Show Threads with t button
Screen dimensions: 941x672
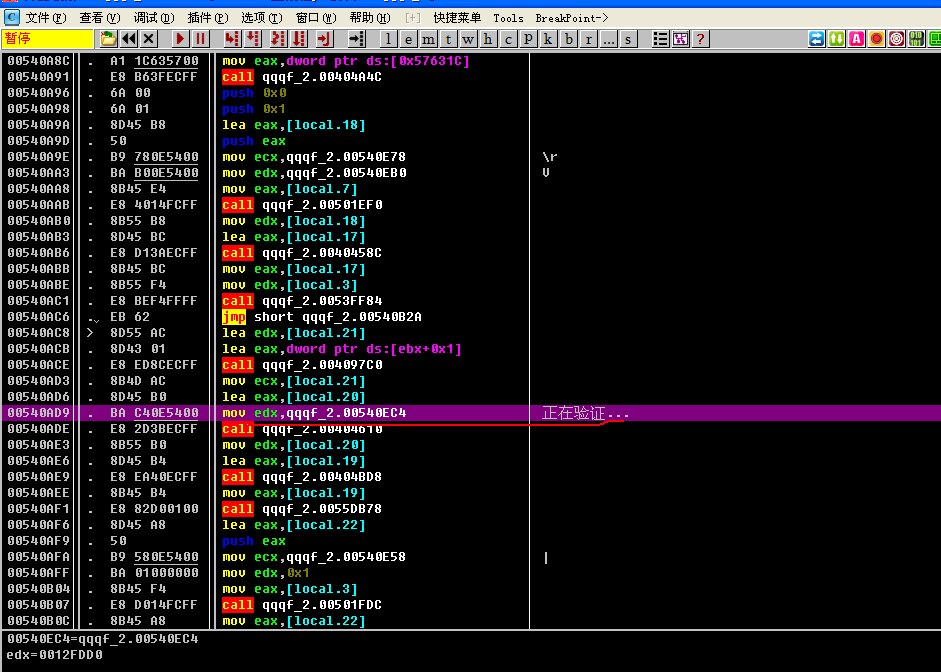[448, 39]
